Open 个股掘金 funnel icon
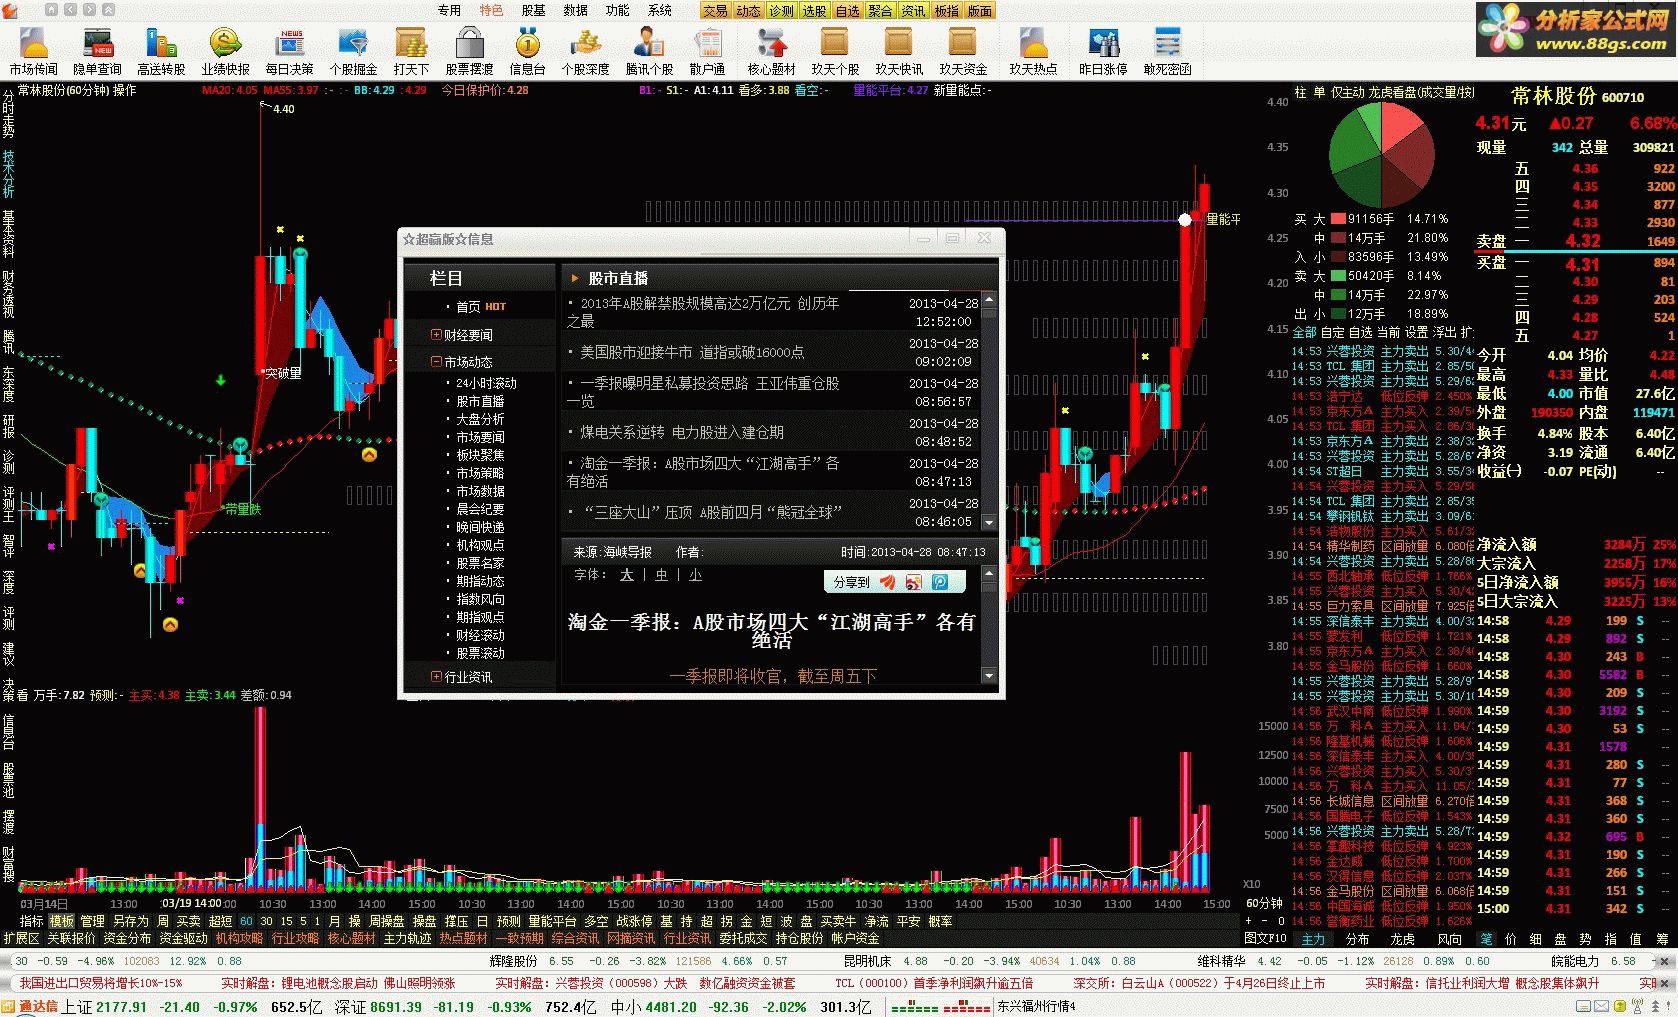 click(x=353, y=51)
